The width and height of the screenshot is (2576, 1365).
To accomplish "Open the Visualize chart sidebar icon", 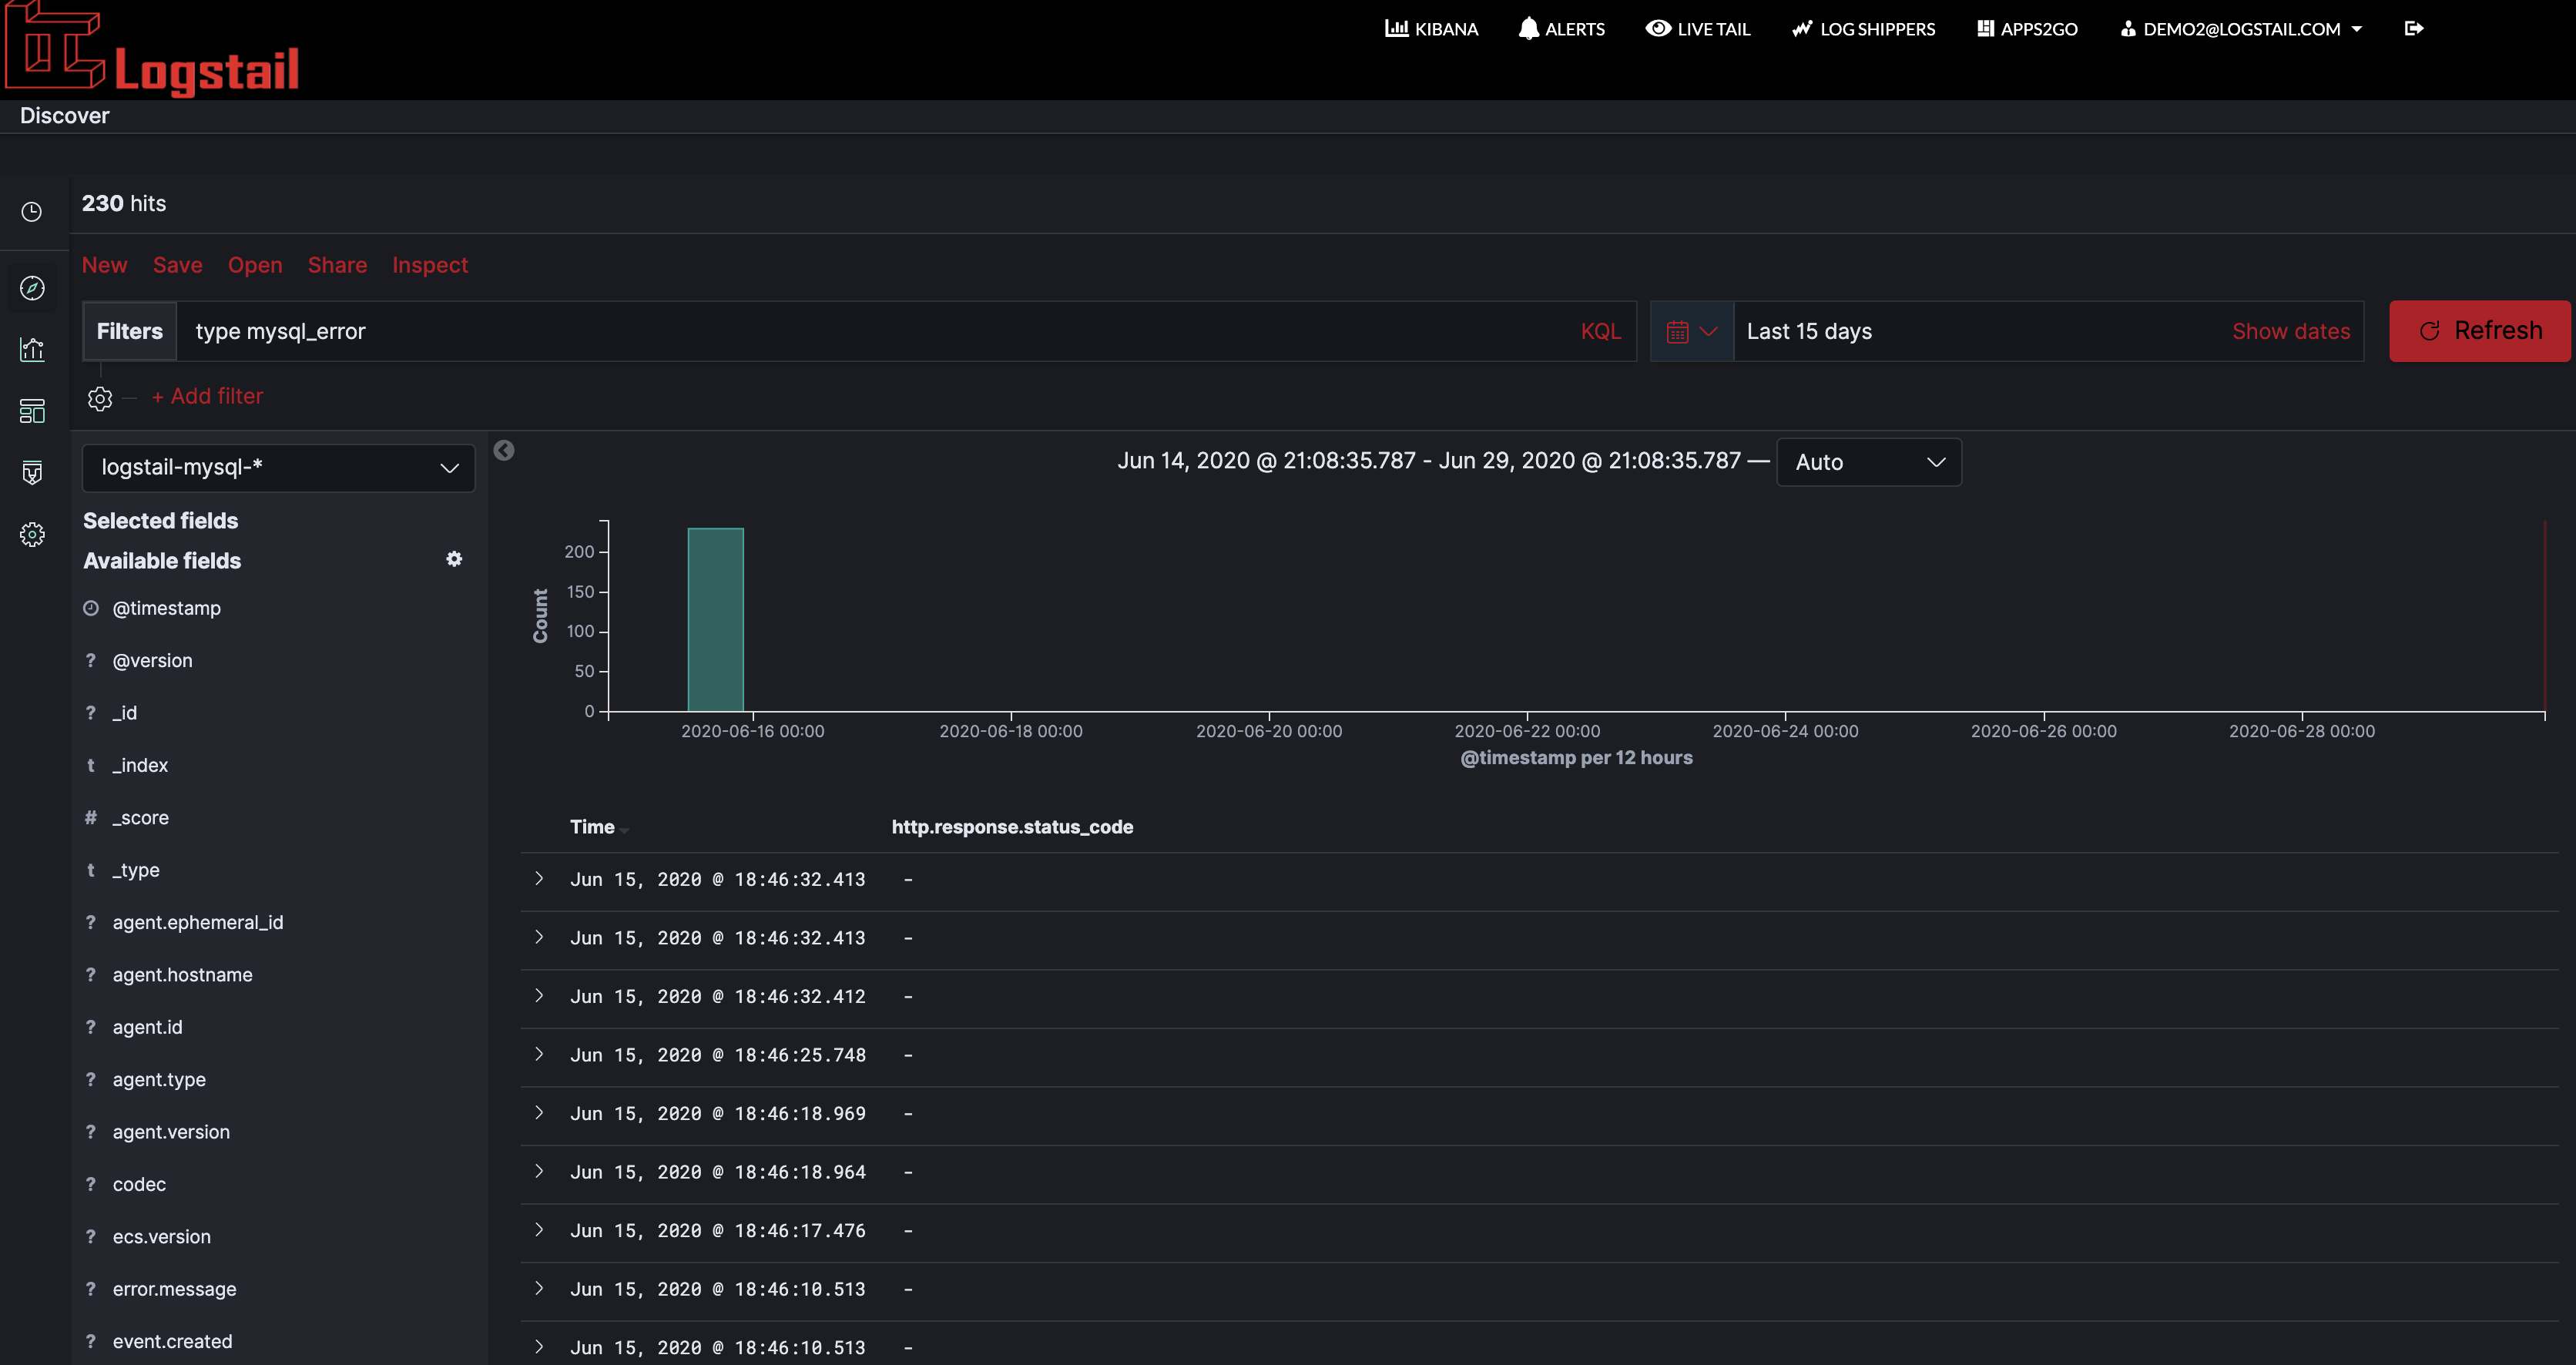I will [x=32, y=349].
